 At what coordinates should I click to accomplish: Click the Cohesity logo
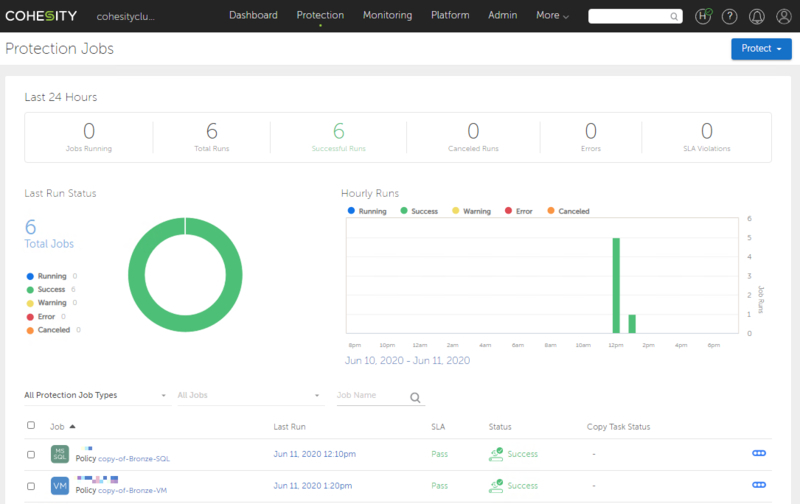41,16
